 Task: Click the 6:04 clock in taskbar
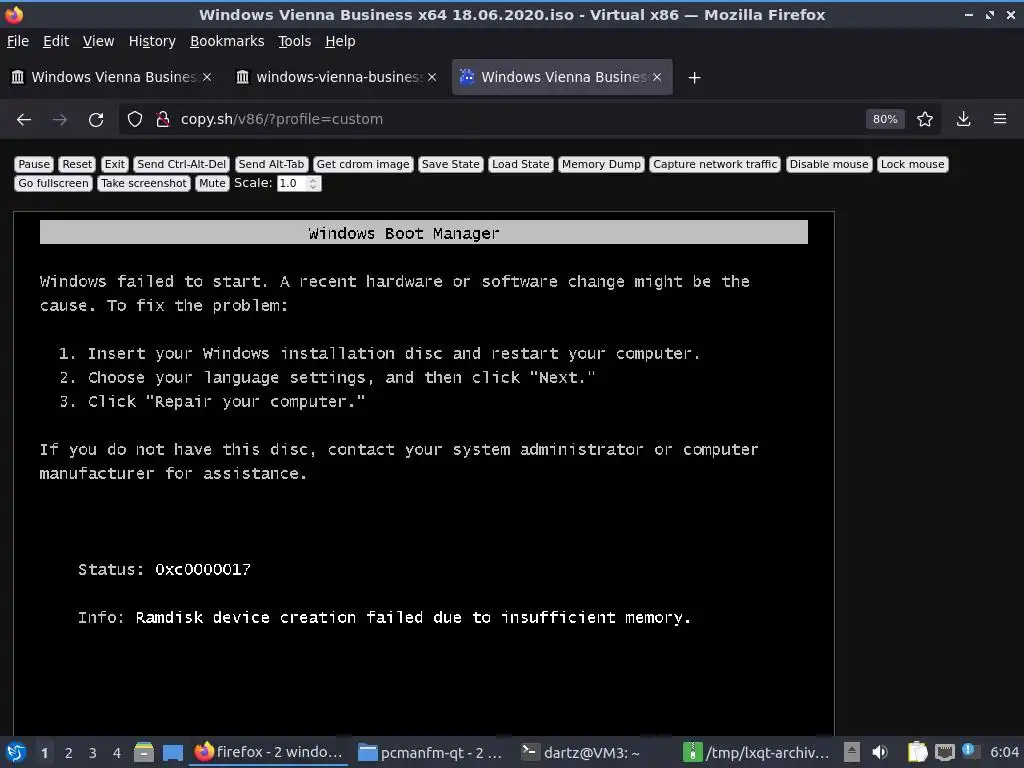pos(1004,752)
